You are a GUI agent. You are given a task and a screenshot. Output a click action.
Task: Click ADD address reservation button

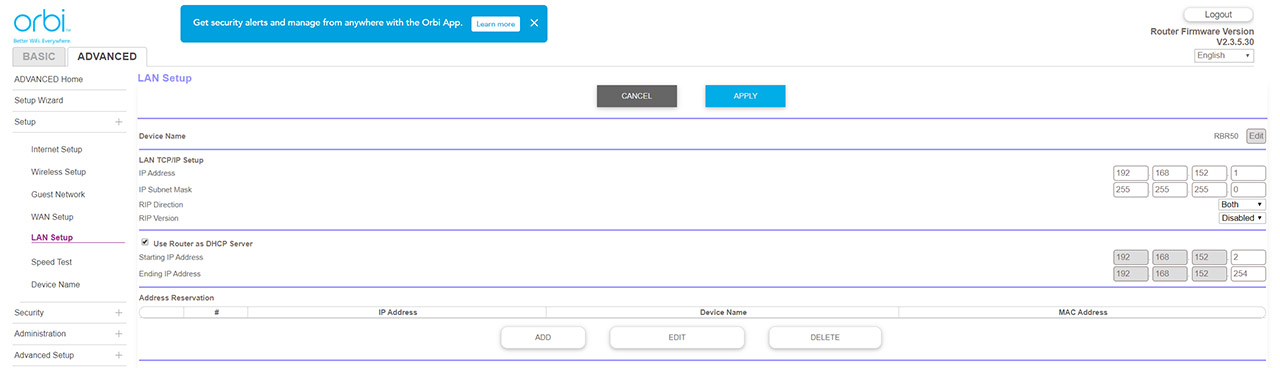tap(543, 338)
